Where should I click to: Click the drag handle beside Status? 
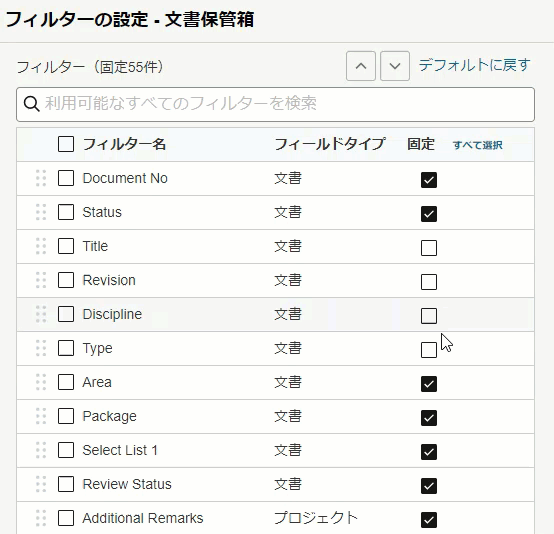click(41, 212)
